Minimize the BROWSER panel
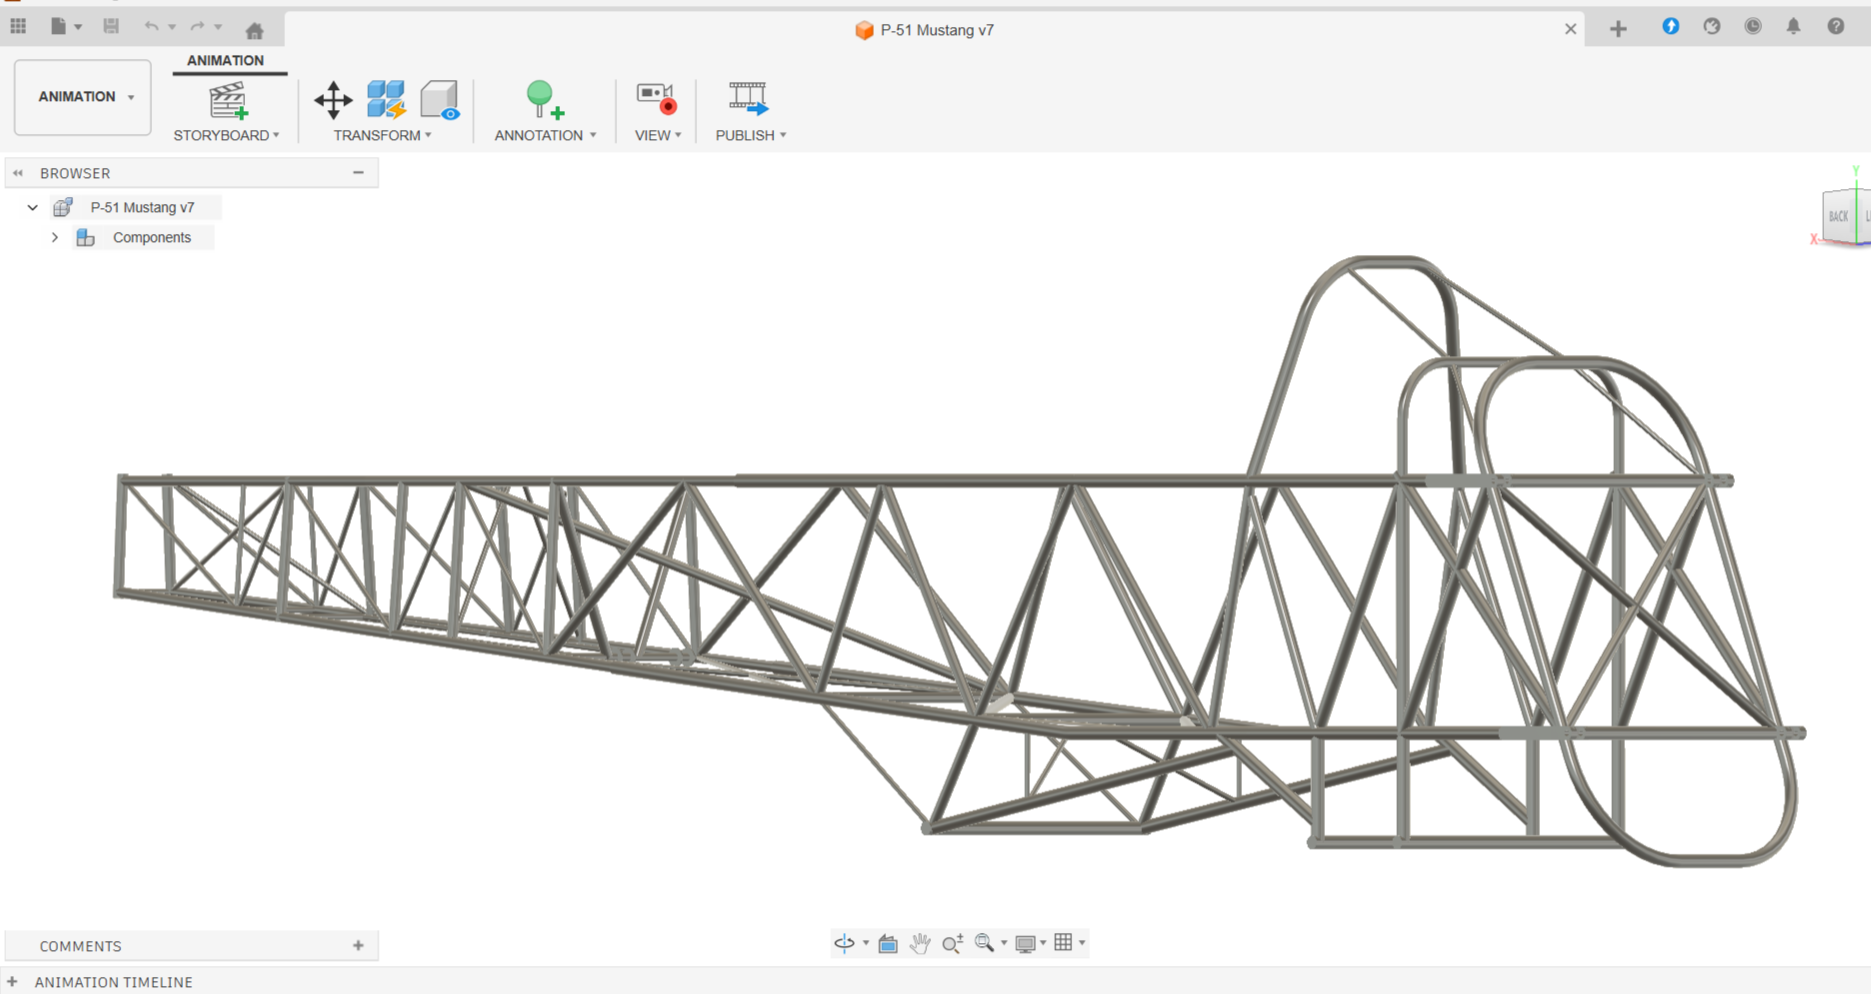 (x=358, y=173)
